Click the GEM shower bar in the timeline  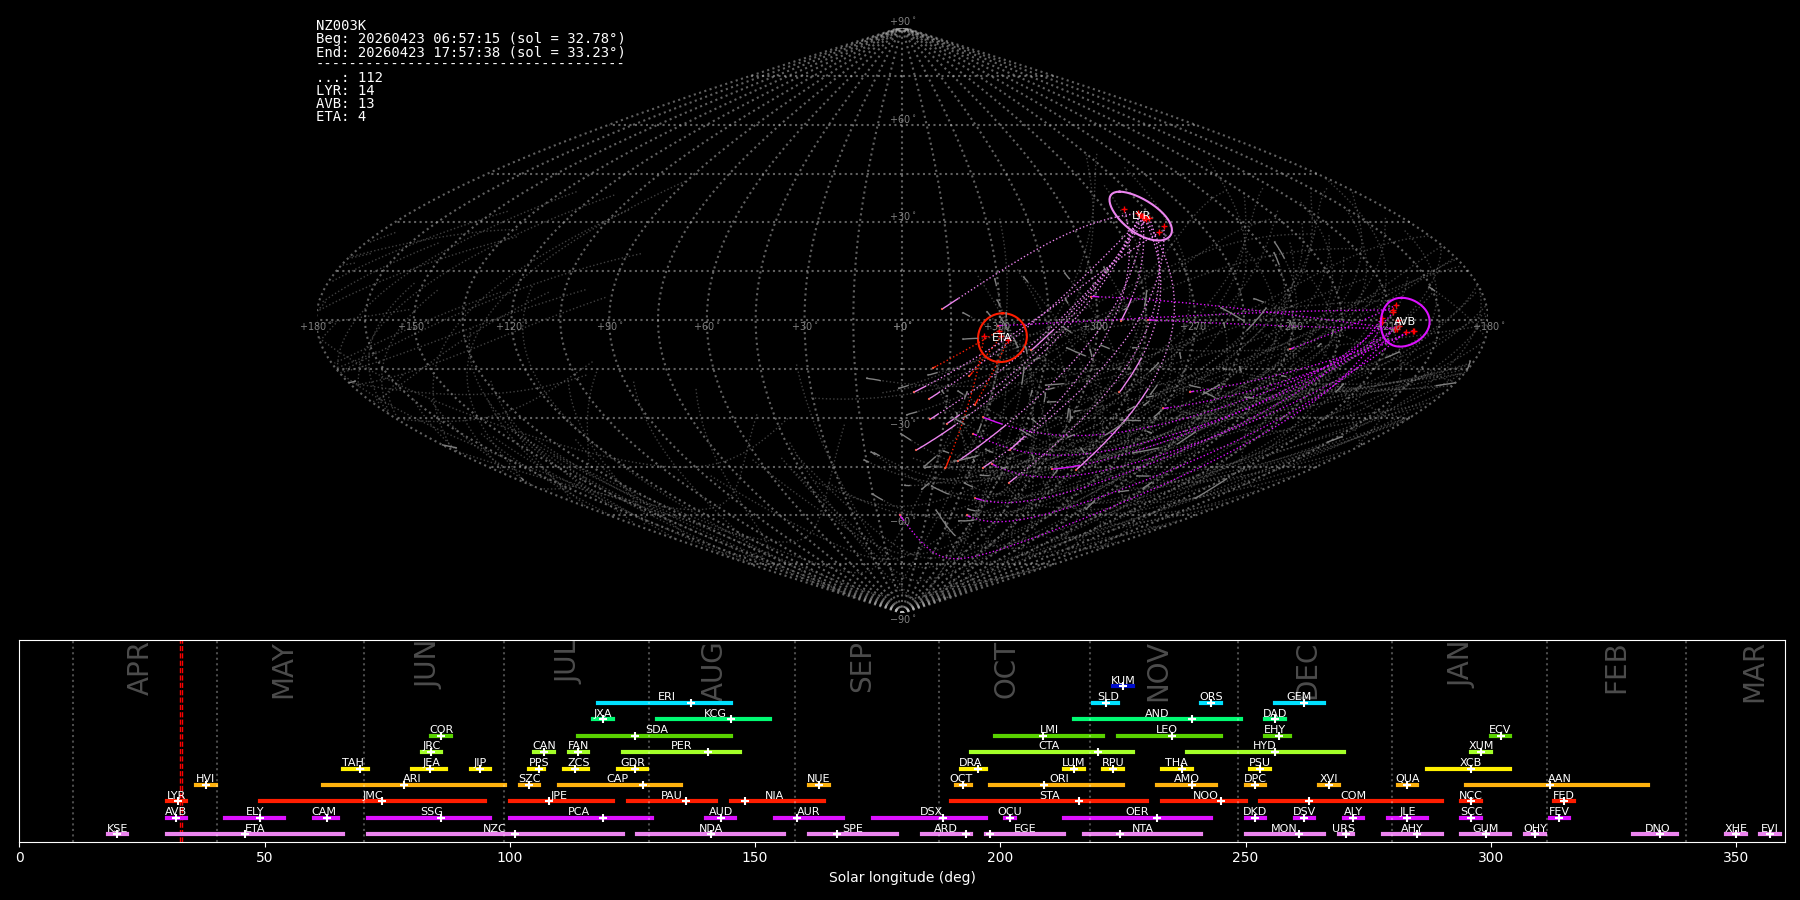(1299, 703)
